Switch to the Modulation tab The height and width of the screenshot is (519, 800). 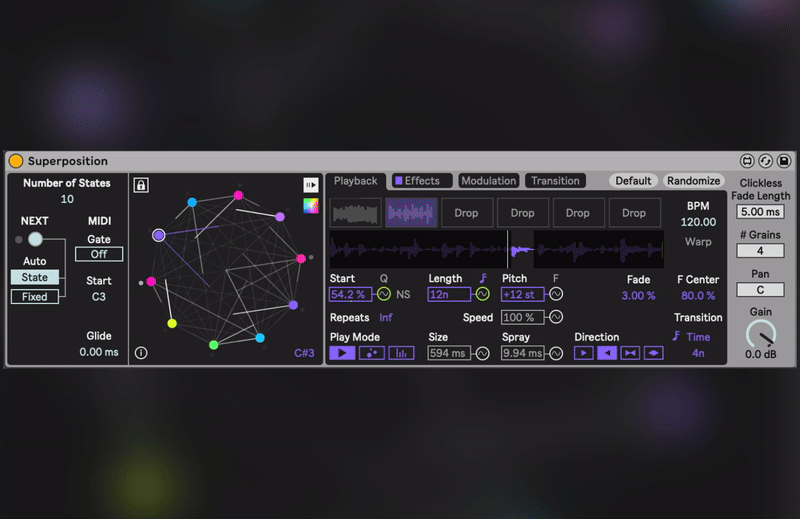[x=488, y=181]
